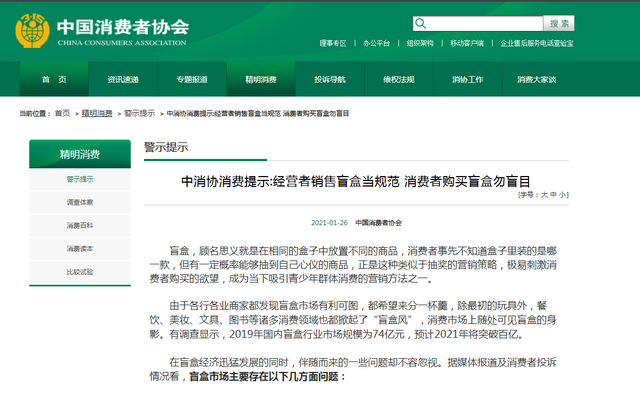Click 警示提示 in the breadcrumb trail
The height and width of the screenshot is (394, 640).
(140, 114)
